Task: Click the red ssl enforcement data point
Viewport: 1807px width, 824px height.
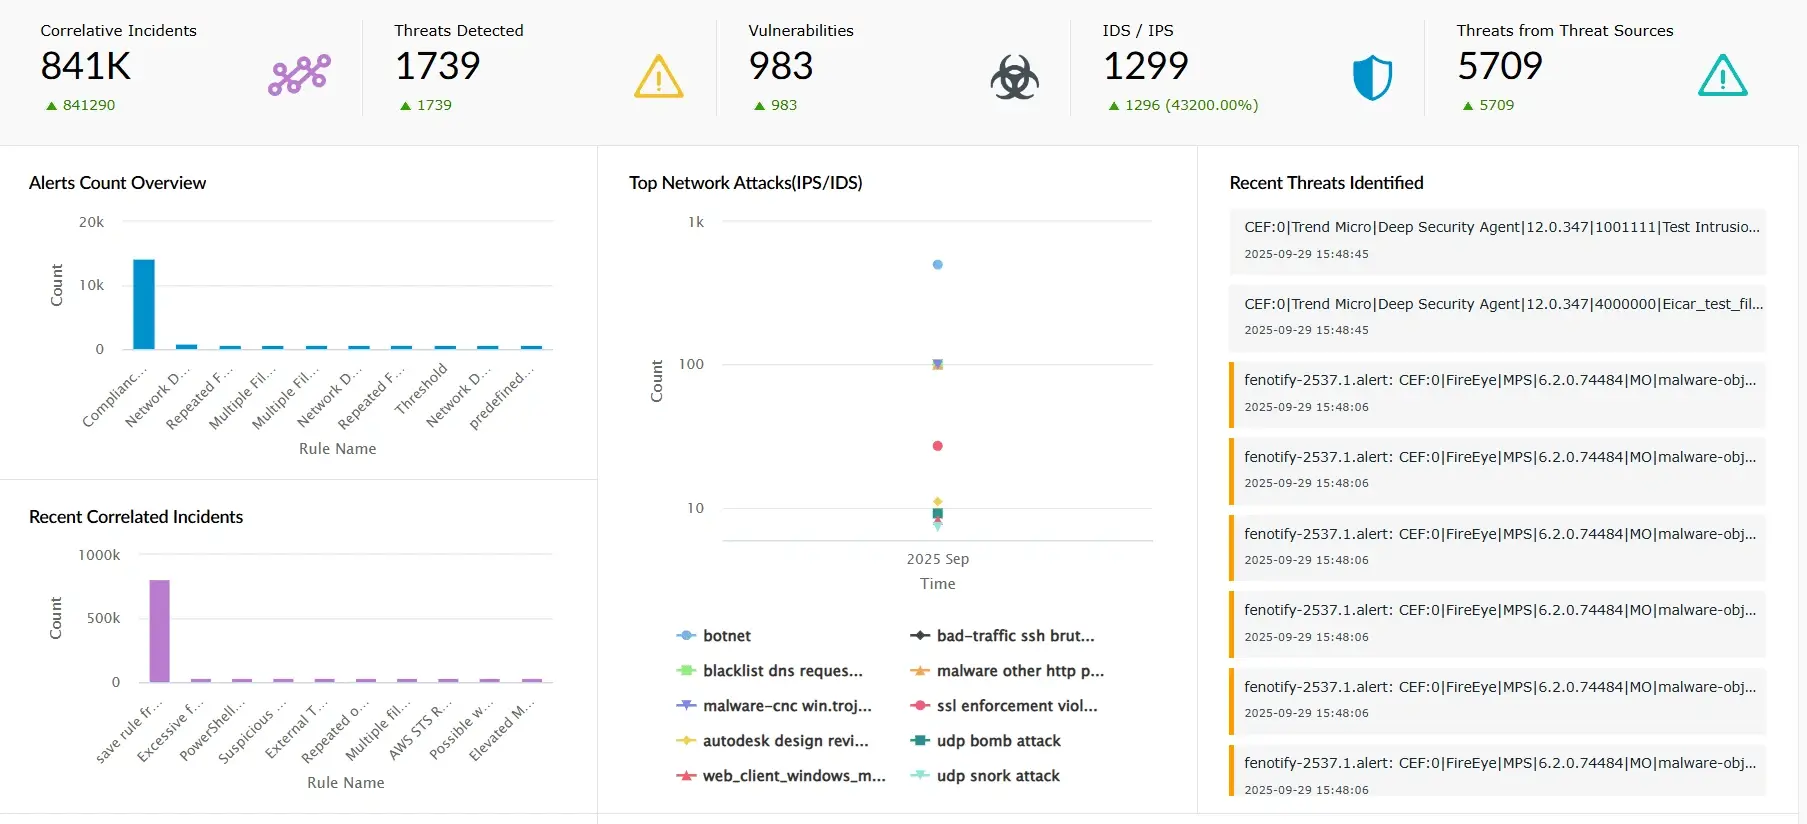Action: pyautogui.click(x=937, y=446)
